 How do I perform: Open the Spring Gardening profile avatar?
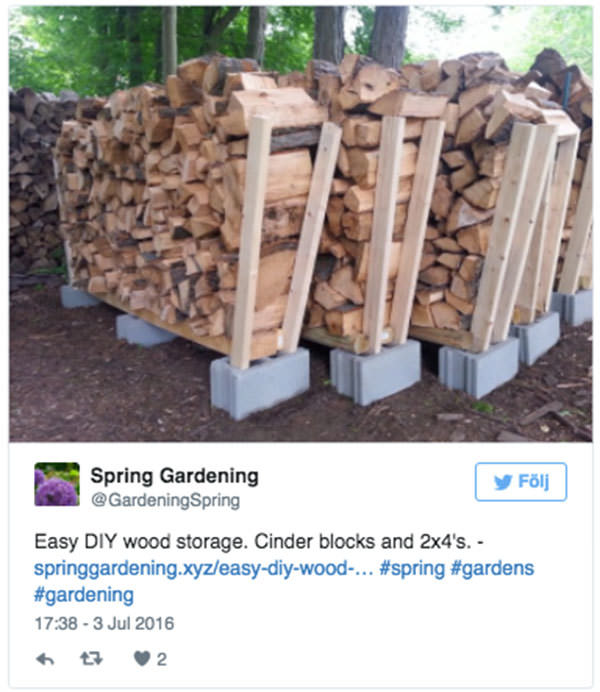pos(57,484)
